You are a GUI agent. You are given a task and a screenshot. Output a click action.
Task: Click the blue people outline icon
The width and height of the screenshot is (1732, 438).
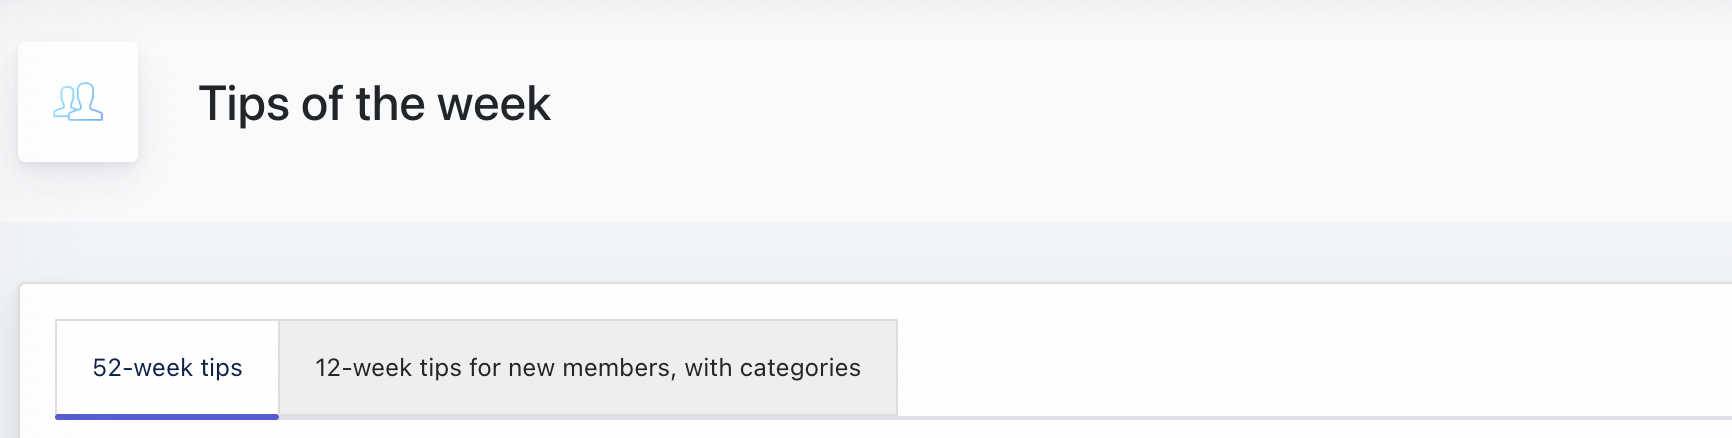tap(78, 102)
